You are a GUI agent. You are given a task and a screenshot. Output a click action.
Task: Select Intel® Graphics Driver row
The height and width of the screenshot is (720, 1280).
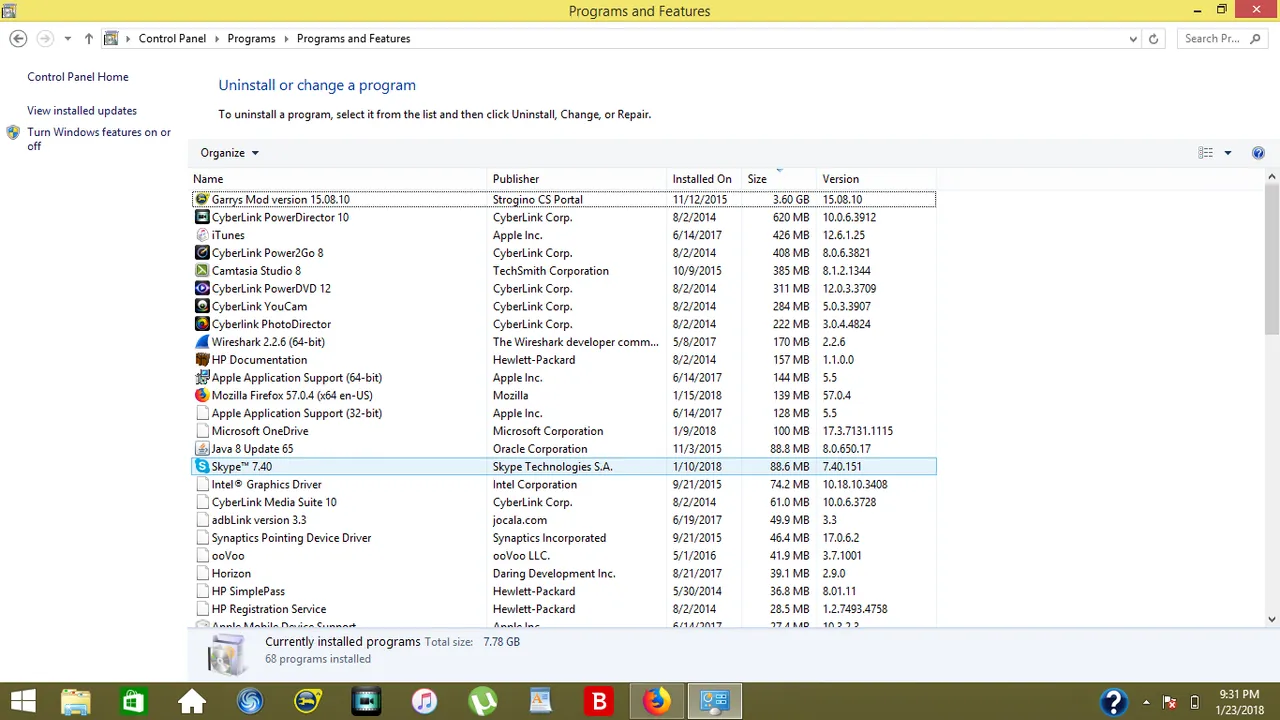[564, 485]
